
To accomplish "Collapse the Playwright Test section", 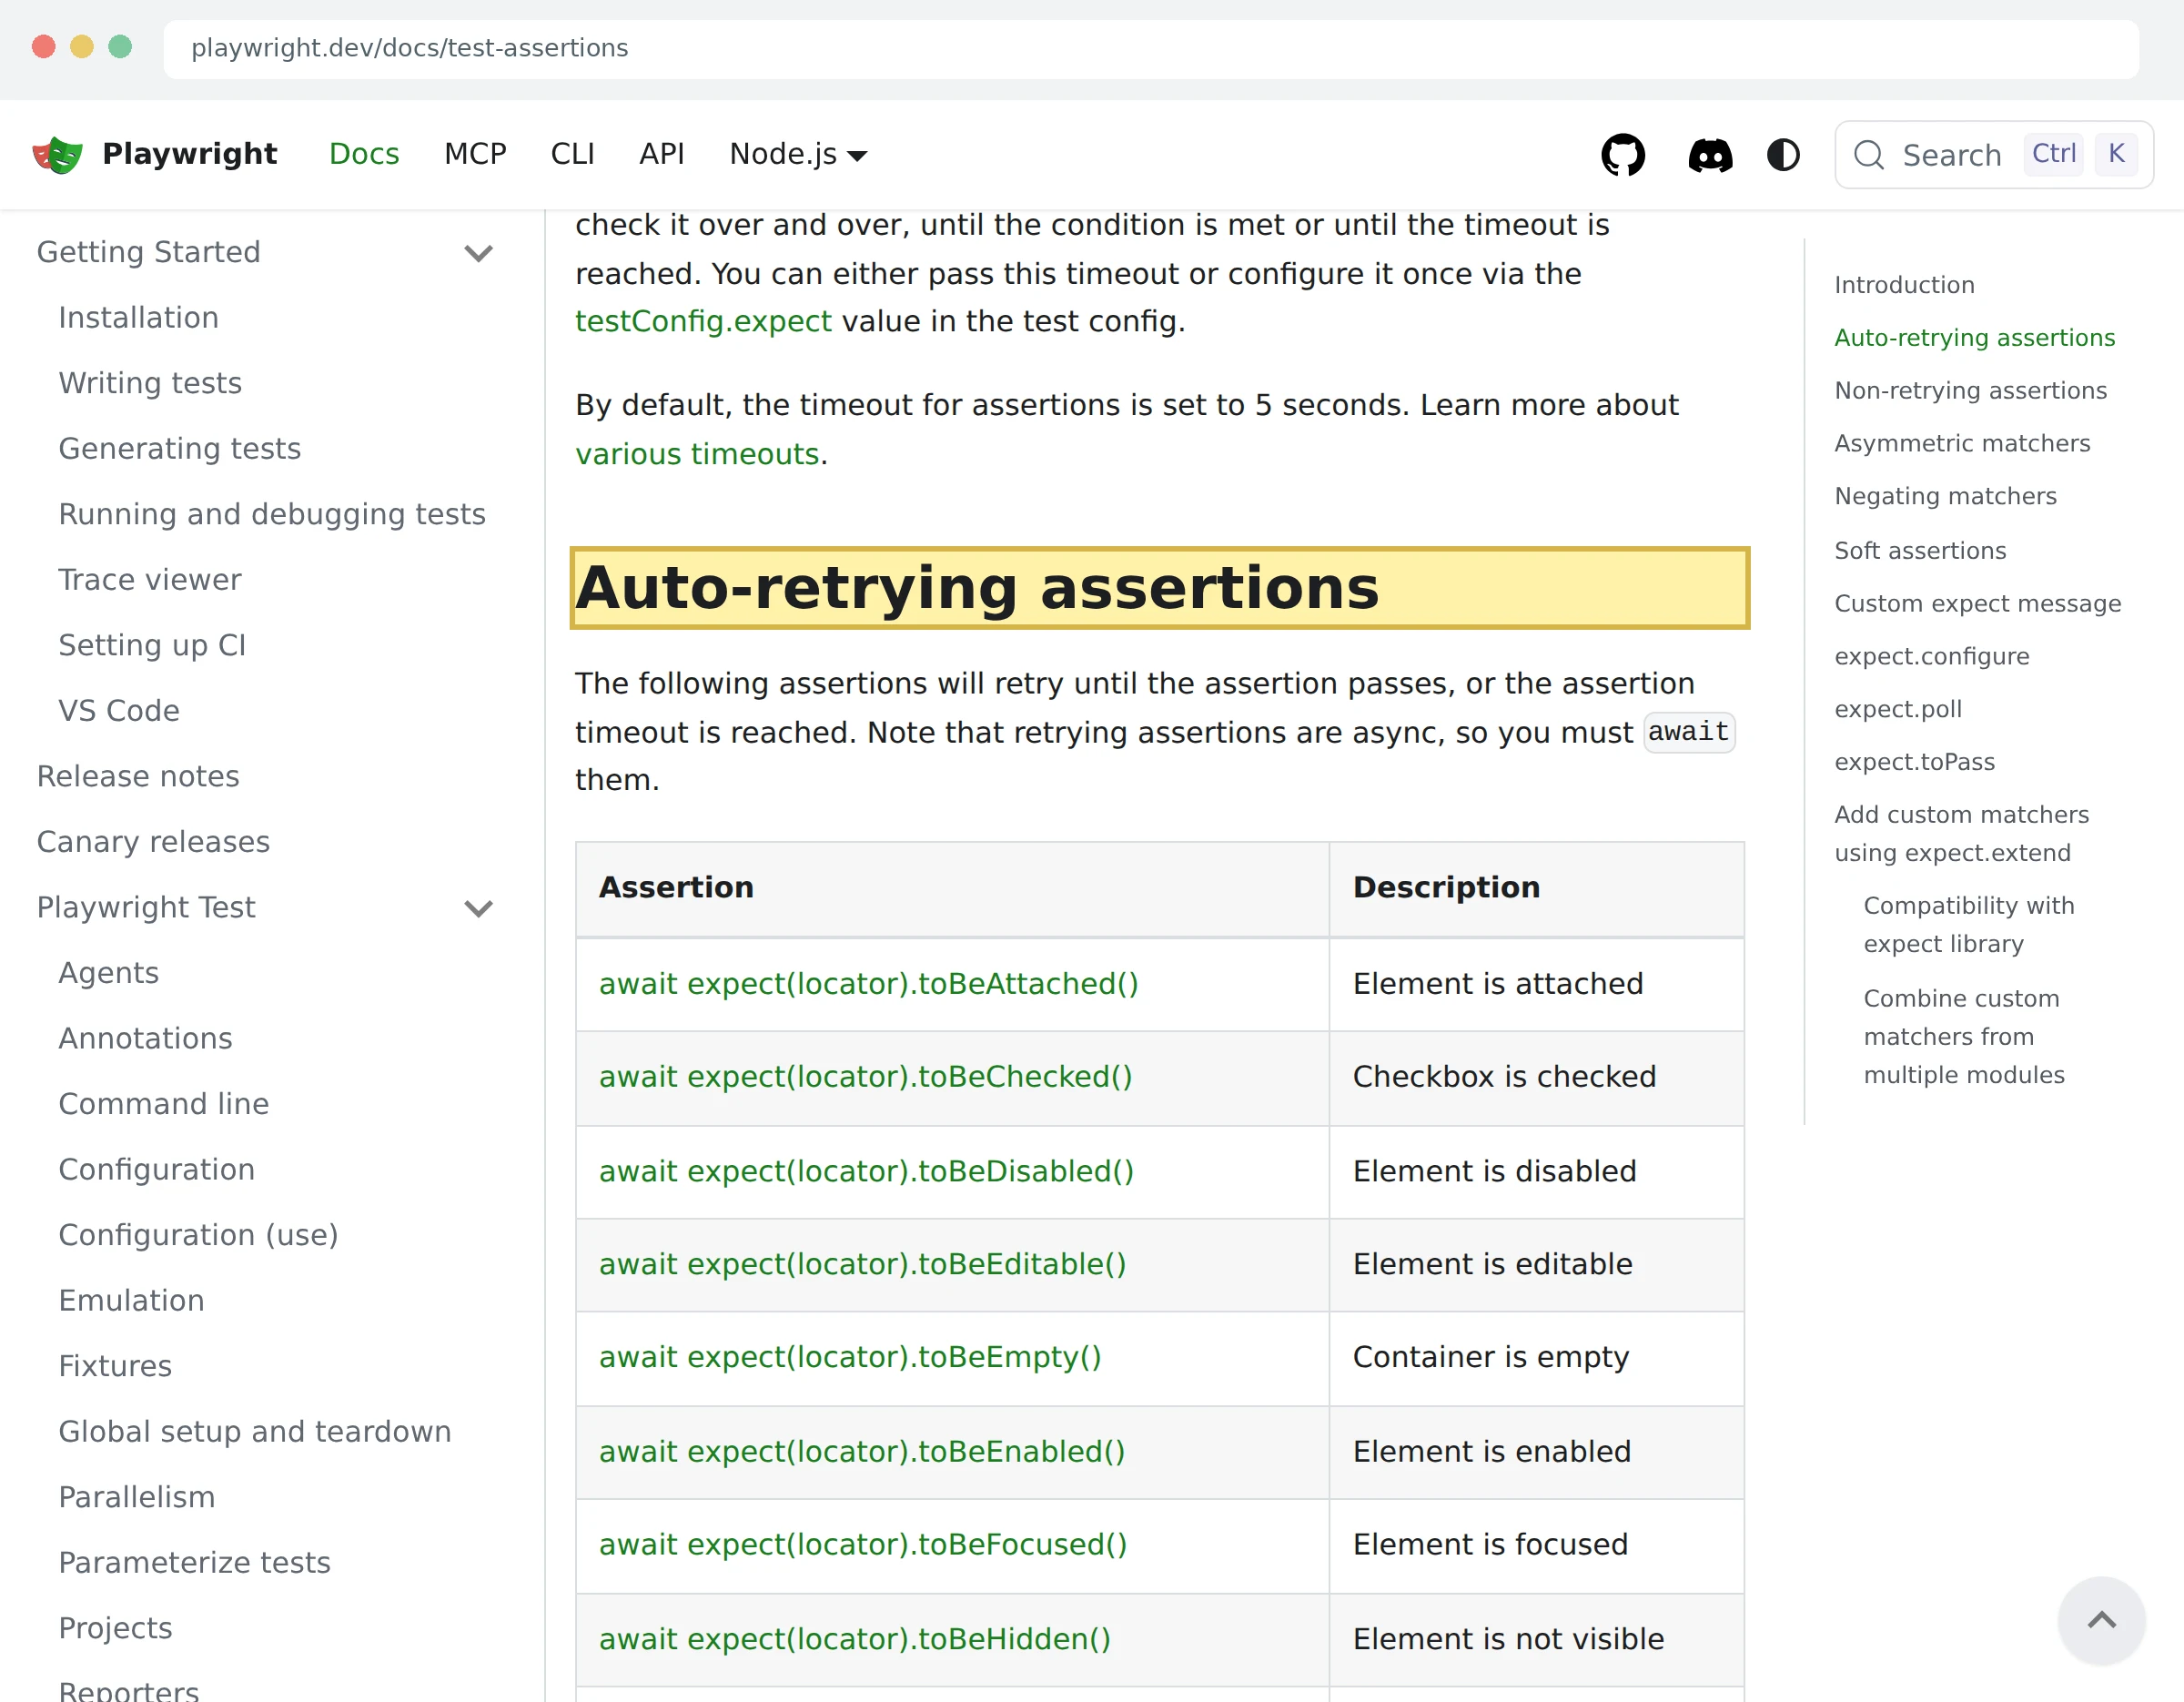I will (x=479, y=908).
